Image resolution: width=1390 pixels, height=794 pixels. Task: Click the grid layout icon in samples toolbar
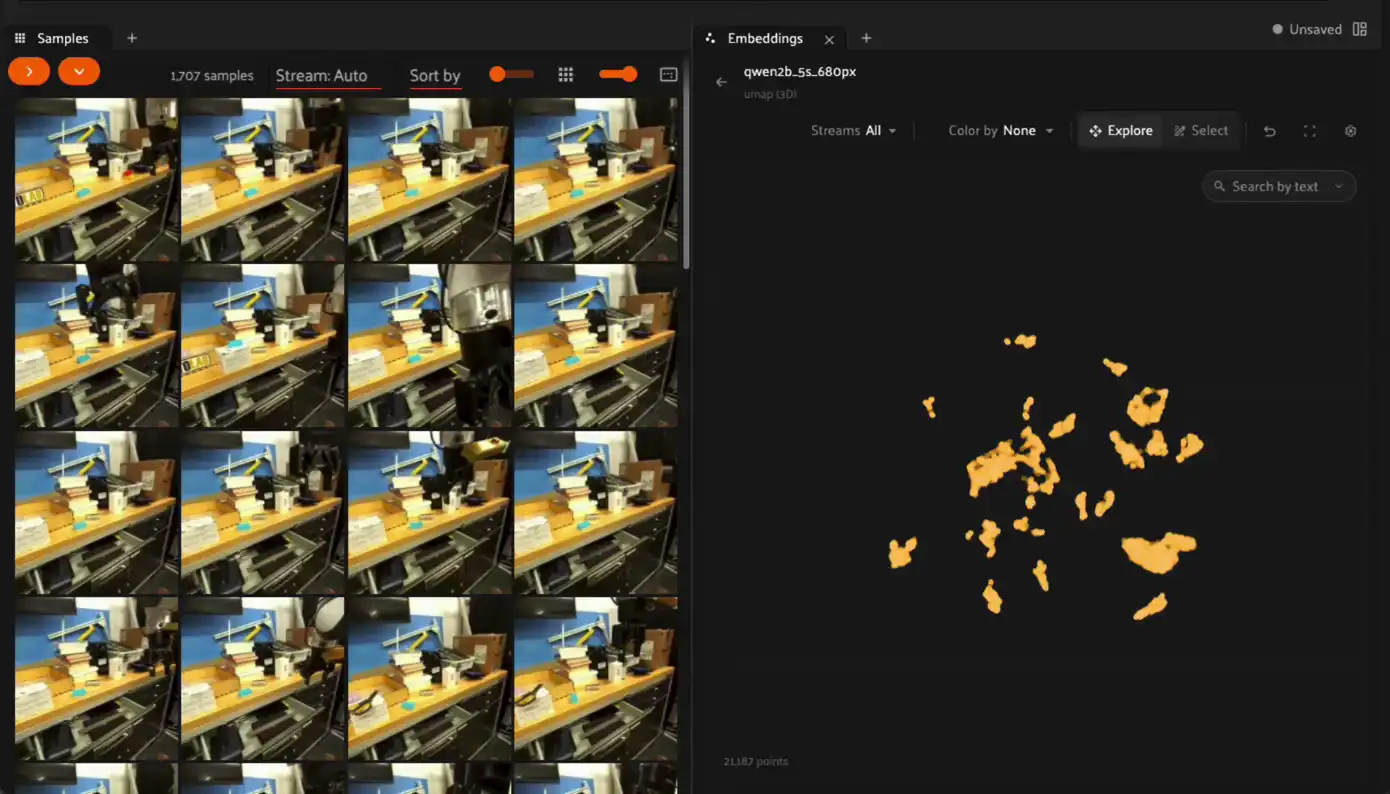pyautogui.click(x=566, y=75)
